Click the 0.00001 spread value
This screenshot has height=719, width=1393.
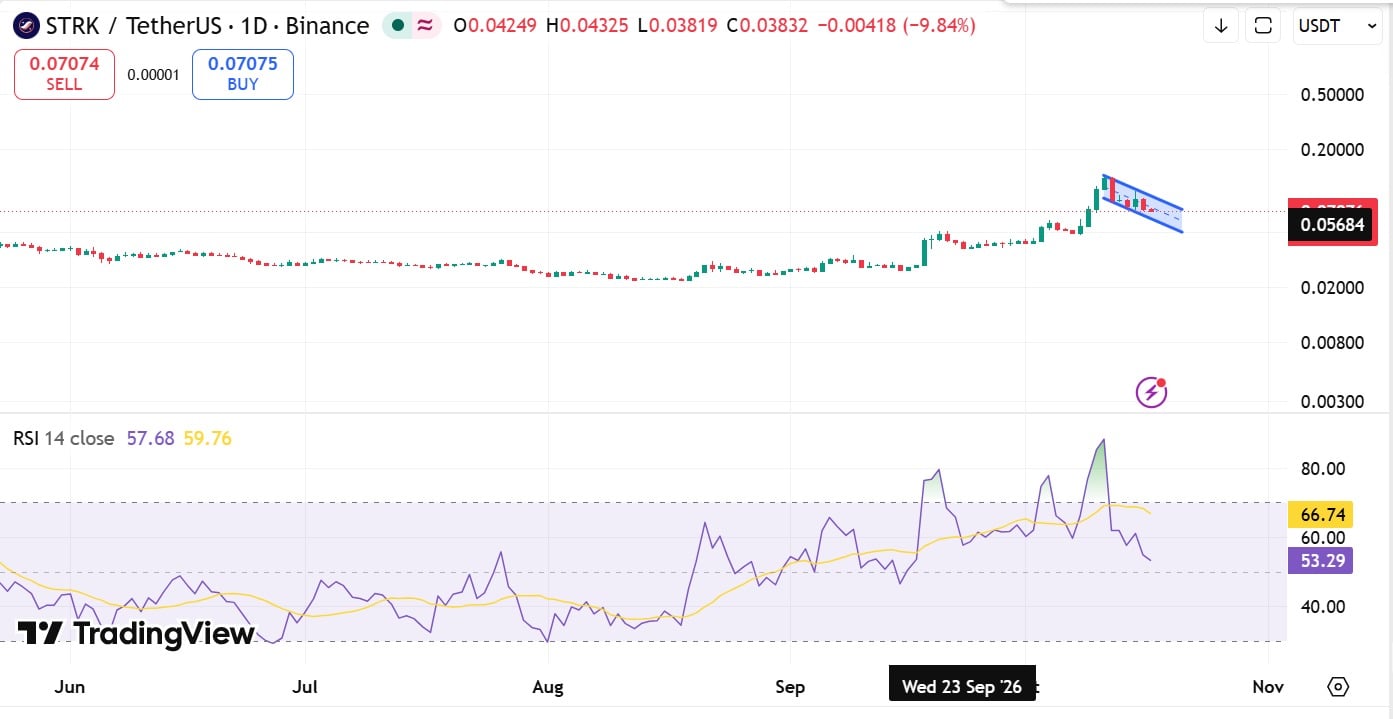(x=153, y=75)
